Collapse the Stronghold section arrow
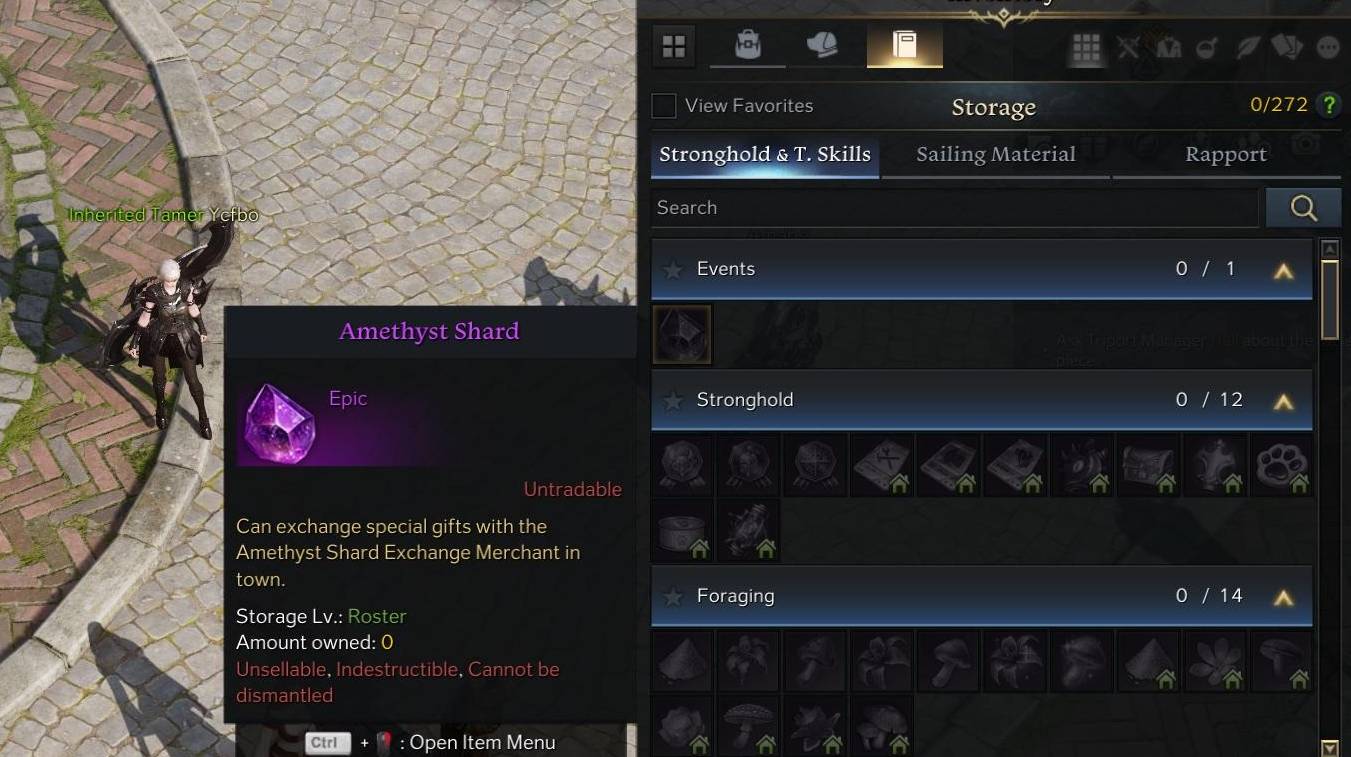1351x757 pixels. coord(1284,401)
